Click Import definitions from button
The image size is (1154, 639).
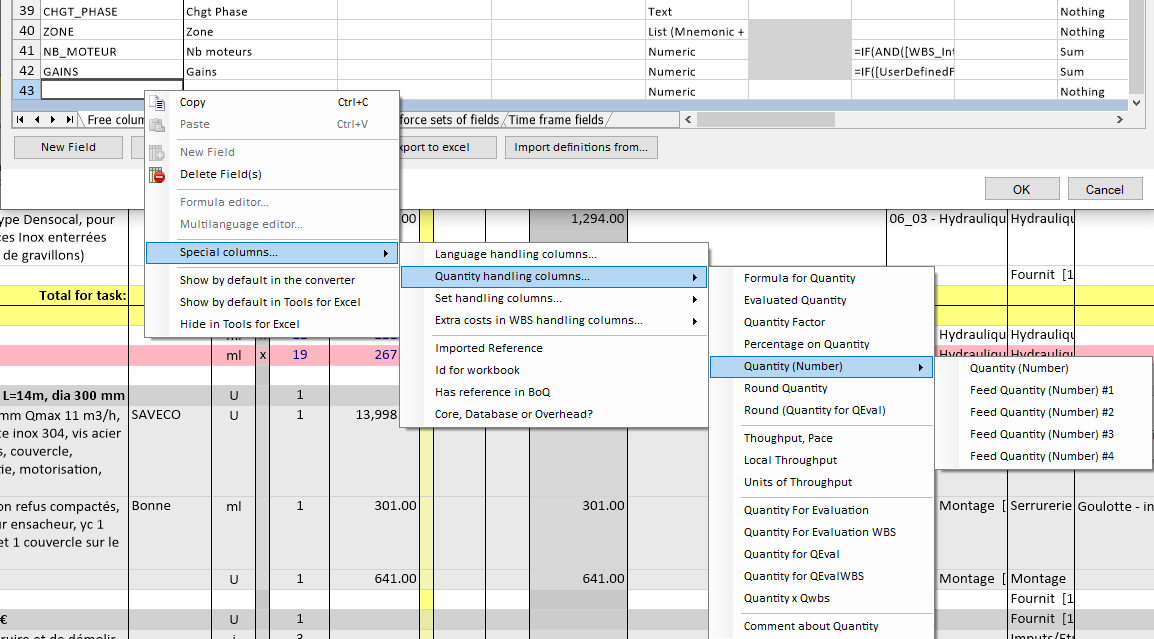(580, 147)
